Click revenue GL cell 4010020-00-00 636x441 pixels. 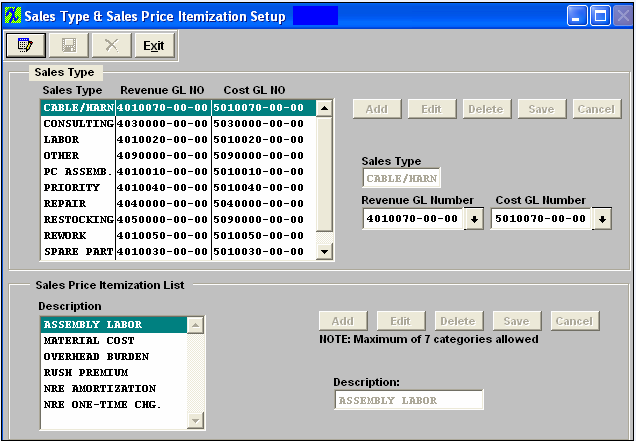tap(163, 140)
